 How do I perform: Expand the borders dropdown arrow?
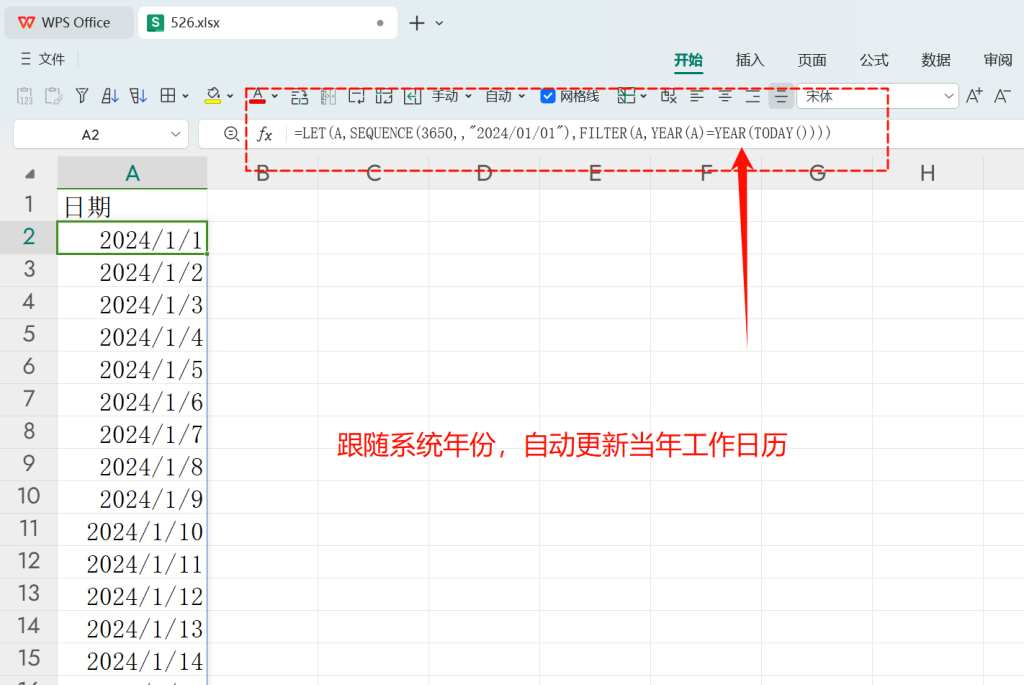pyautogui.click(x=185, y=97)
